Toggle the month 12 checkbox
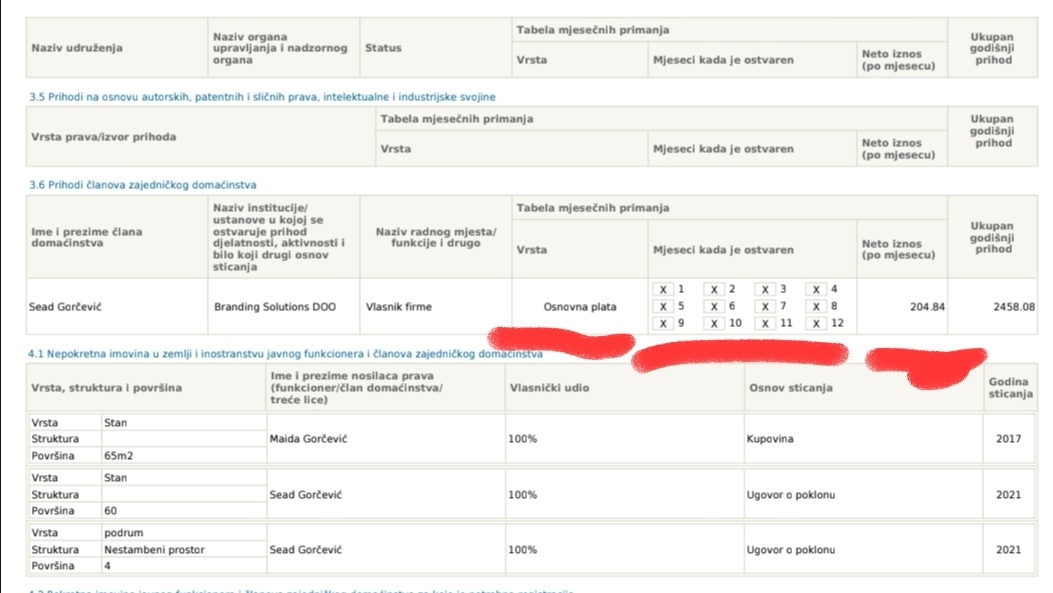1053x593 pixels. 816,323
